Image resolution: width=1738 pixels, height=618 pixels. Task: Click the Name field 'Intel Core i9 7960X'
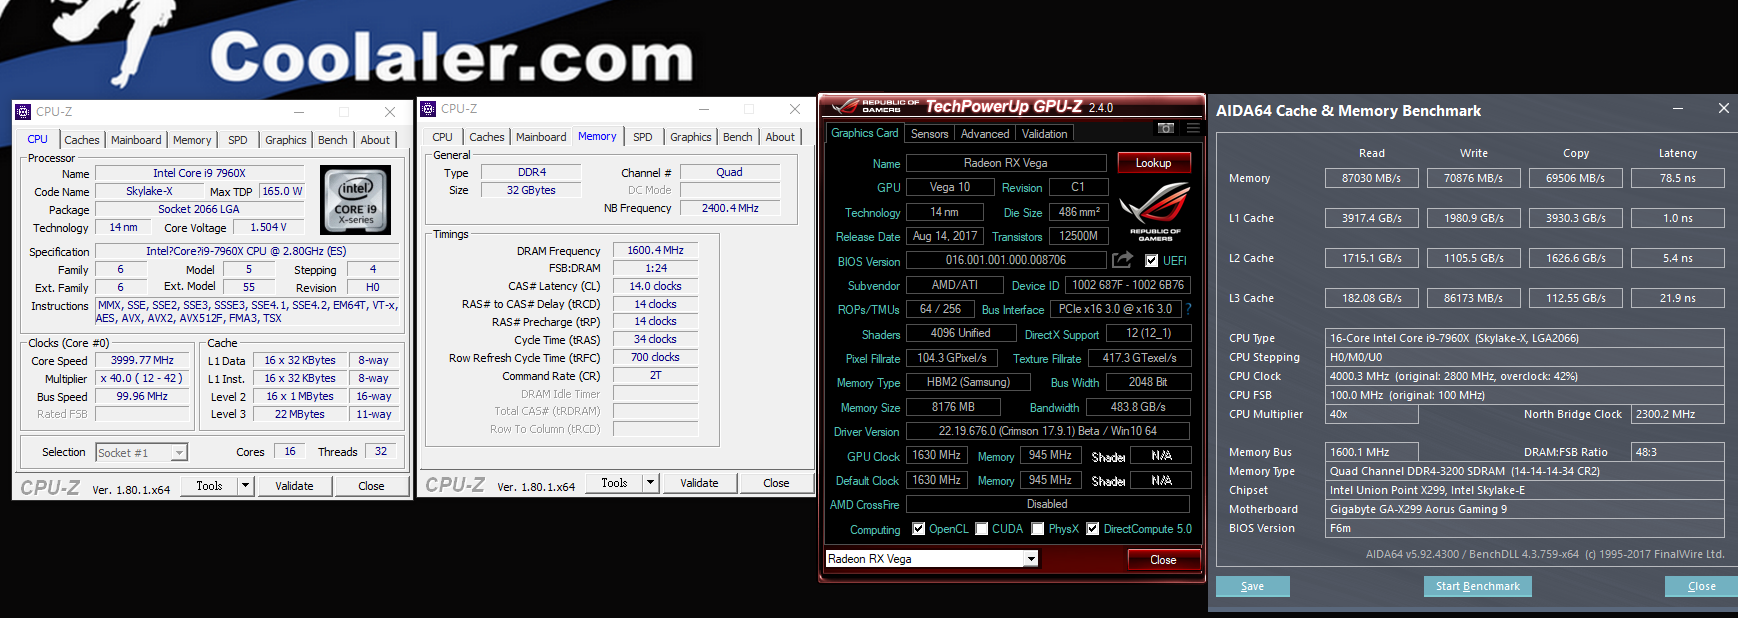199,173
